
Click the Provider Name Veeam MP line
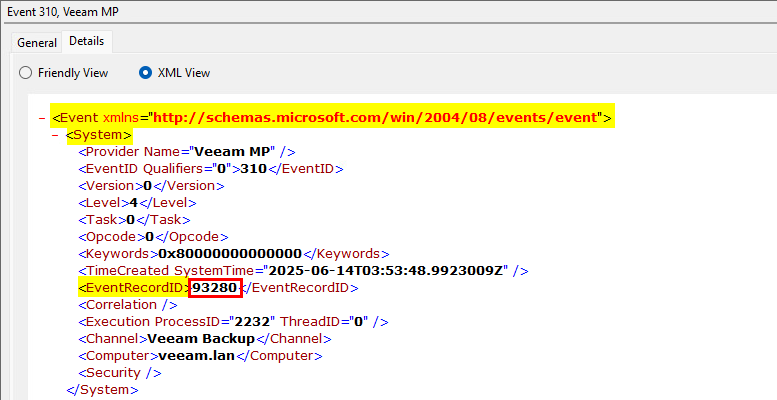pyautogui.click(x=187, y=152)
